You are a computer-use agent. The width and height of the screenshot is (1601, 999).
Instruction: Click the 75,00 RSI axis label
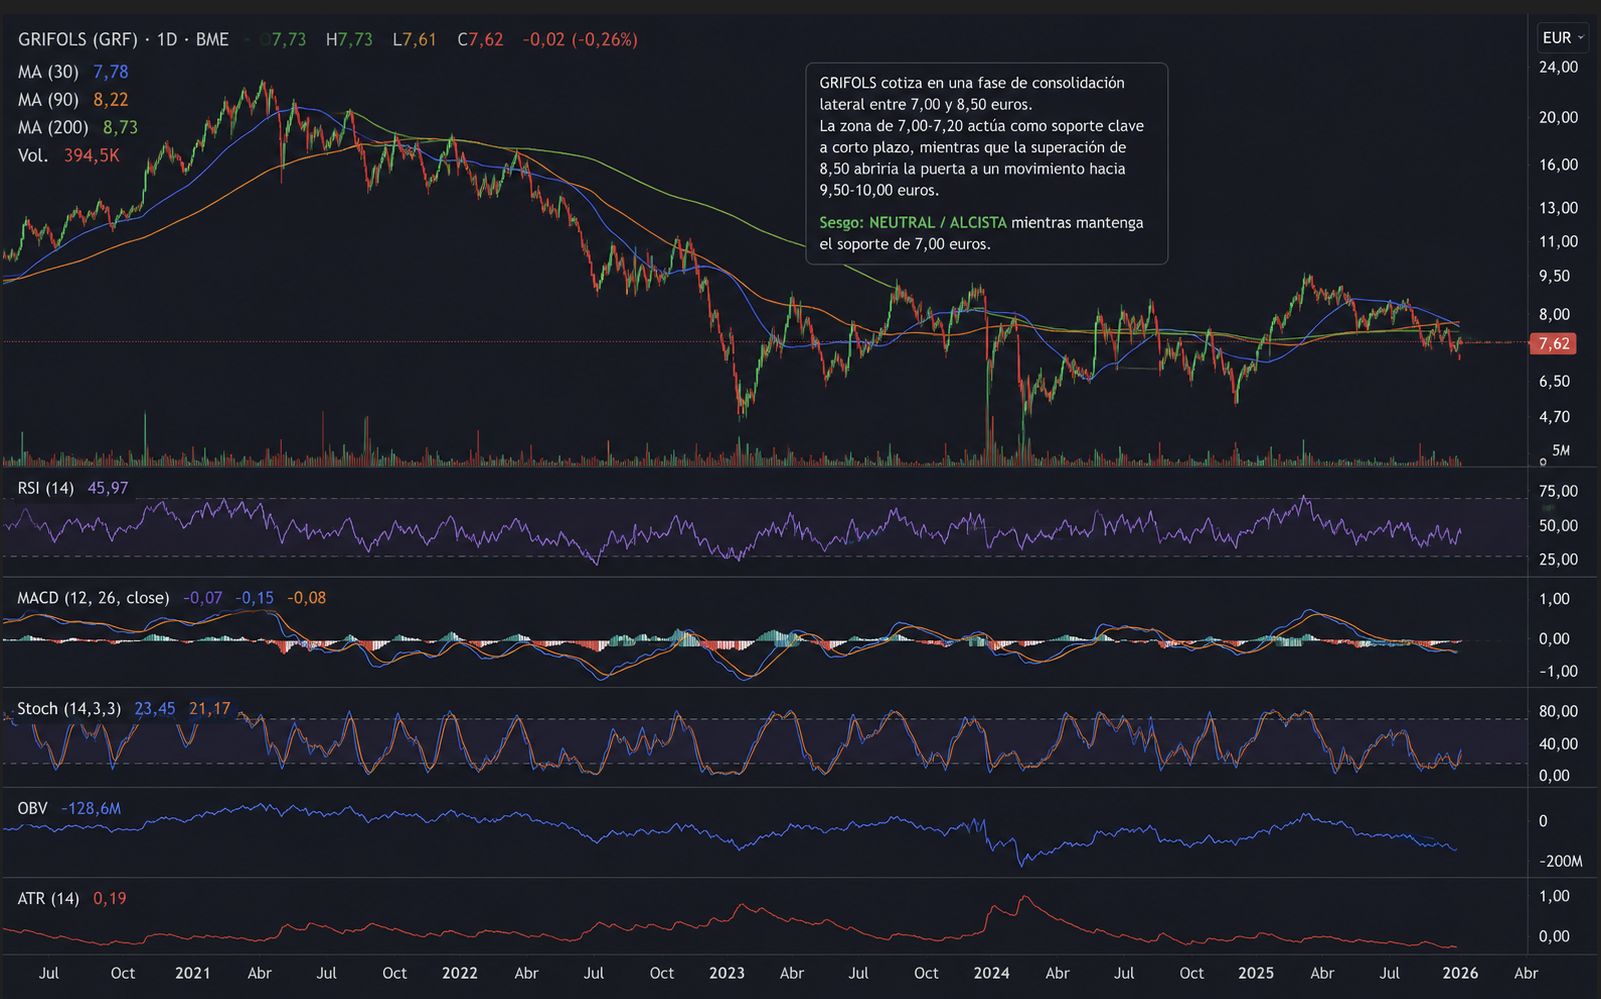pos(1558,492)
